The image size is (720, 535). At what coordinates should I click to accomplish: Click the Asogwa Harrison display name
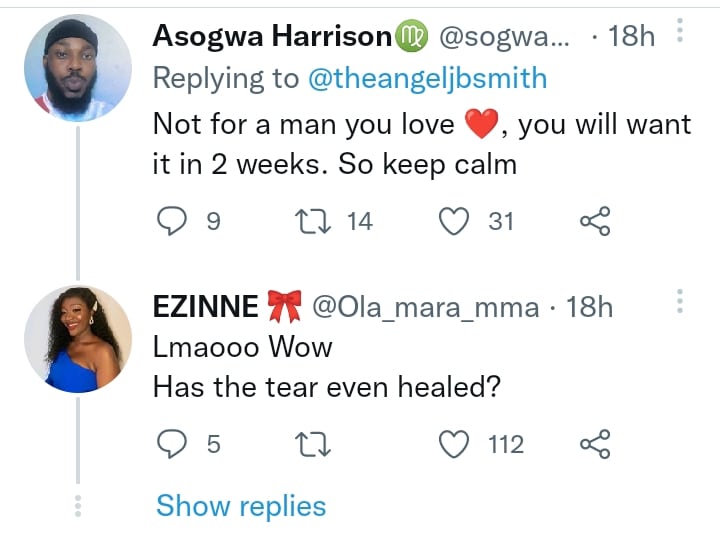pos(272,37)
